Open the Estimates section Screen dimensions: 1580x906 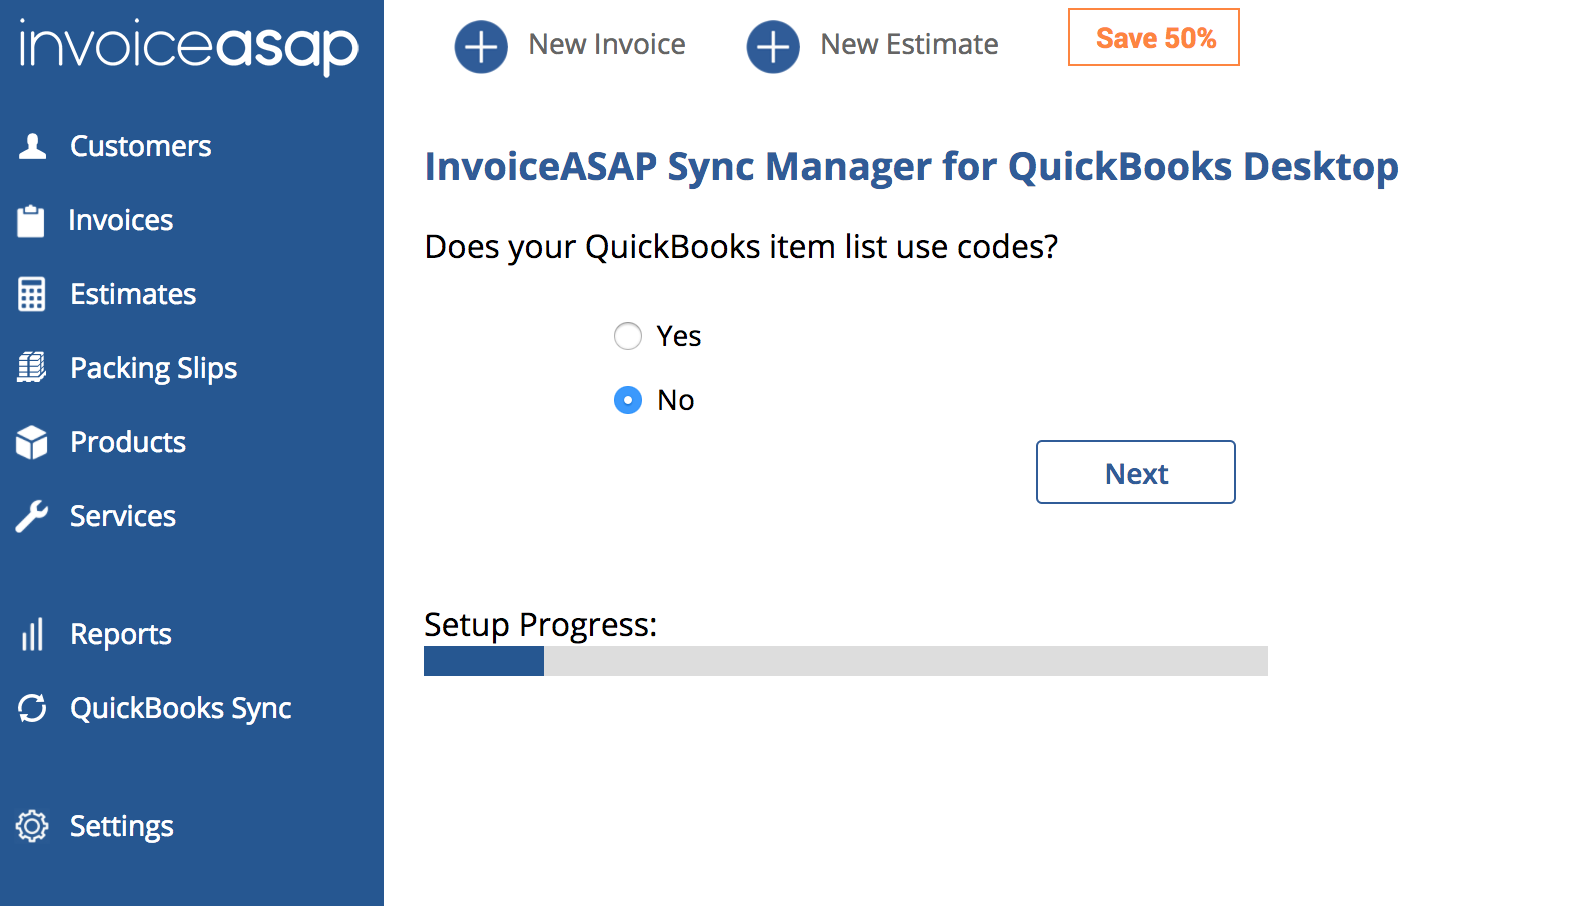click(133, 294)
